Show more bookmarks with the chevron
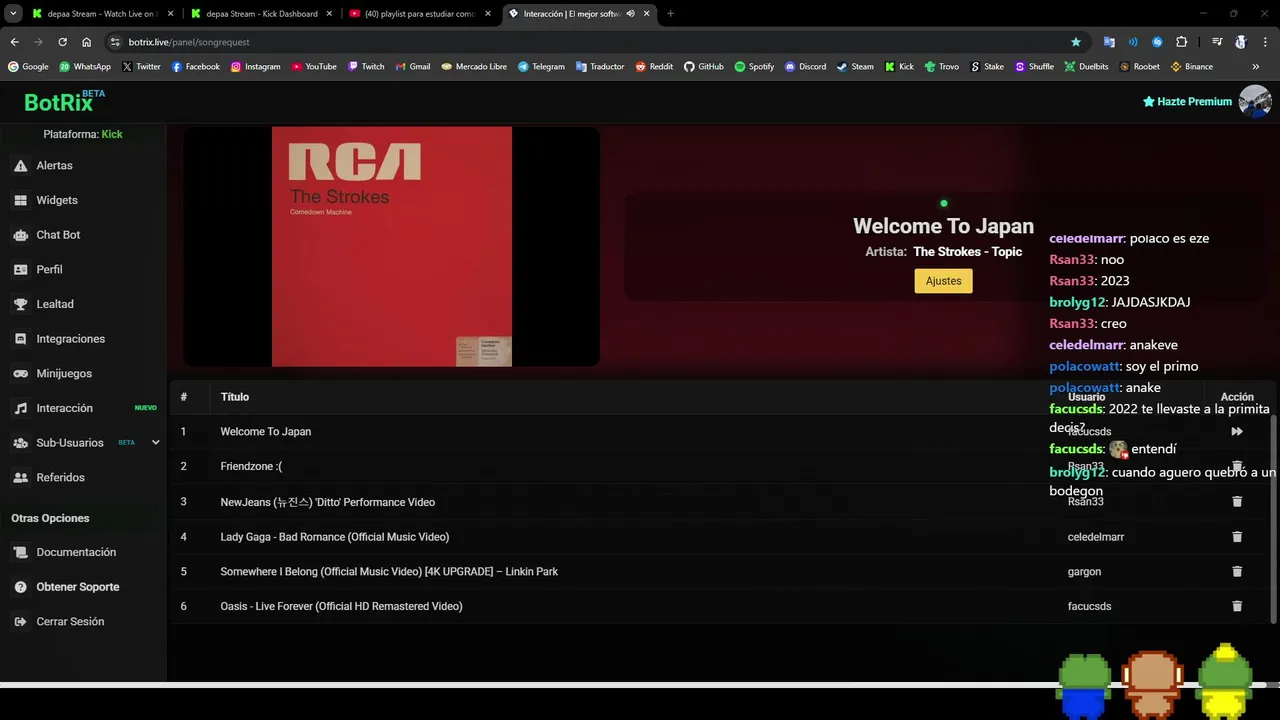Screen dimensions: 1280x720 [x=1256, y=67]
